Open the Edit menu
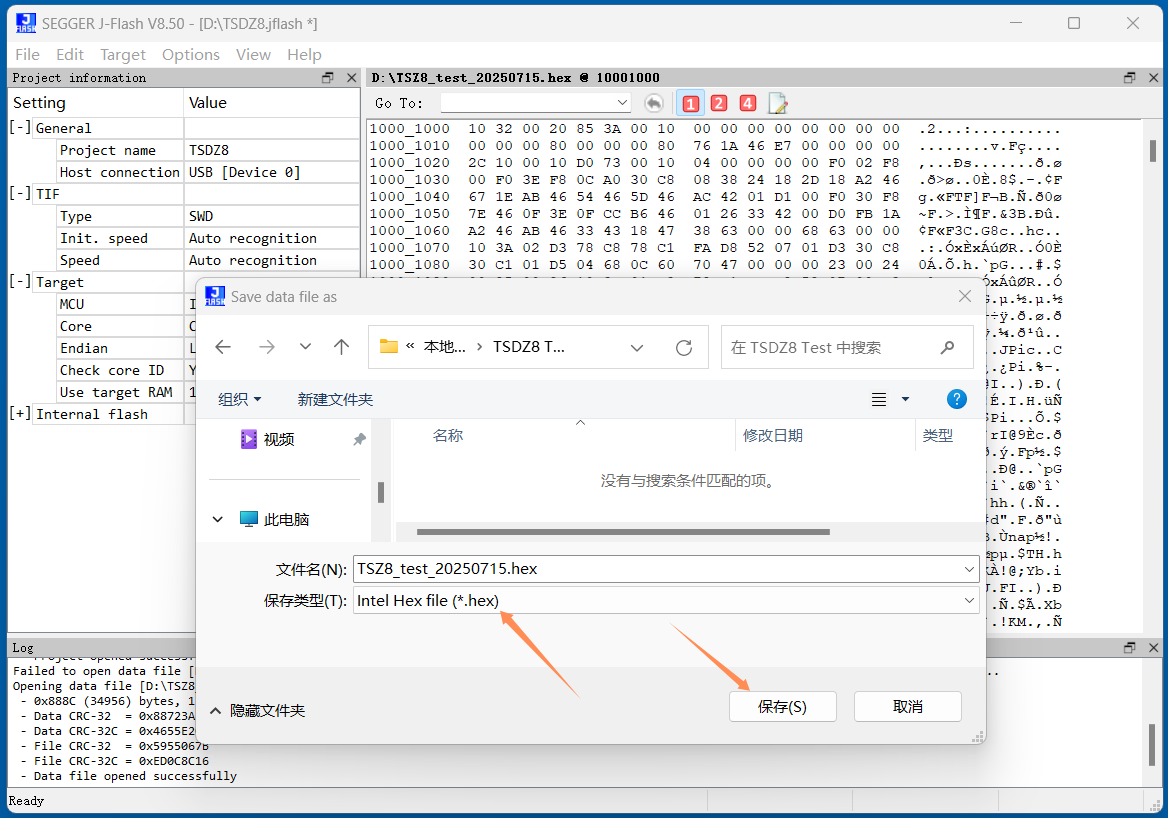This screenshot has width=1168, height=818. pos(70,54)
